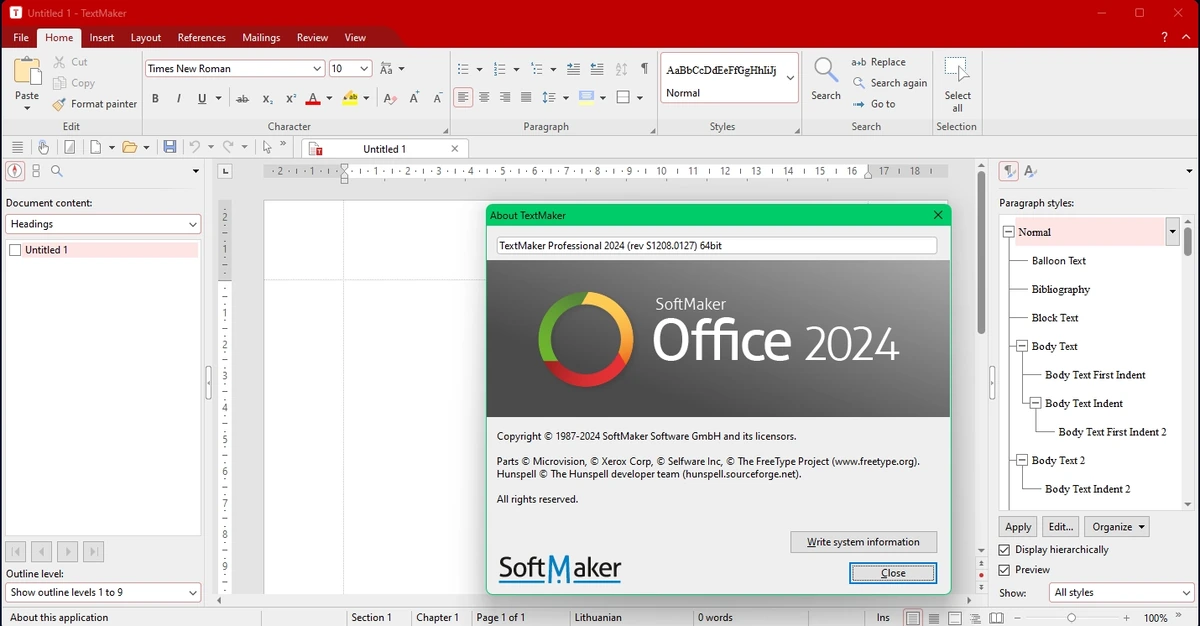Uncheck Display hierarchically
The height and width of the screenshot is (626, 1200).
[x=1005, y=550]
